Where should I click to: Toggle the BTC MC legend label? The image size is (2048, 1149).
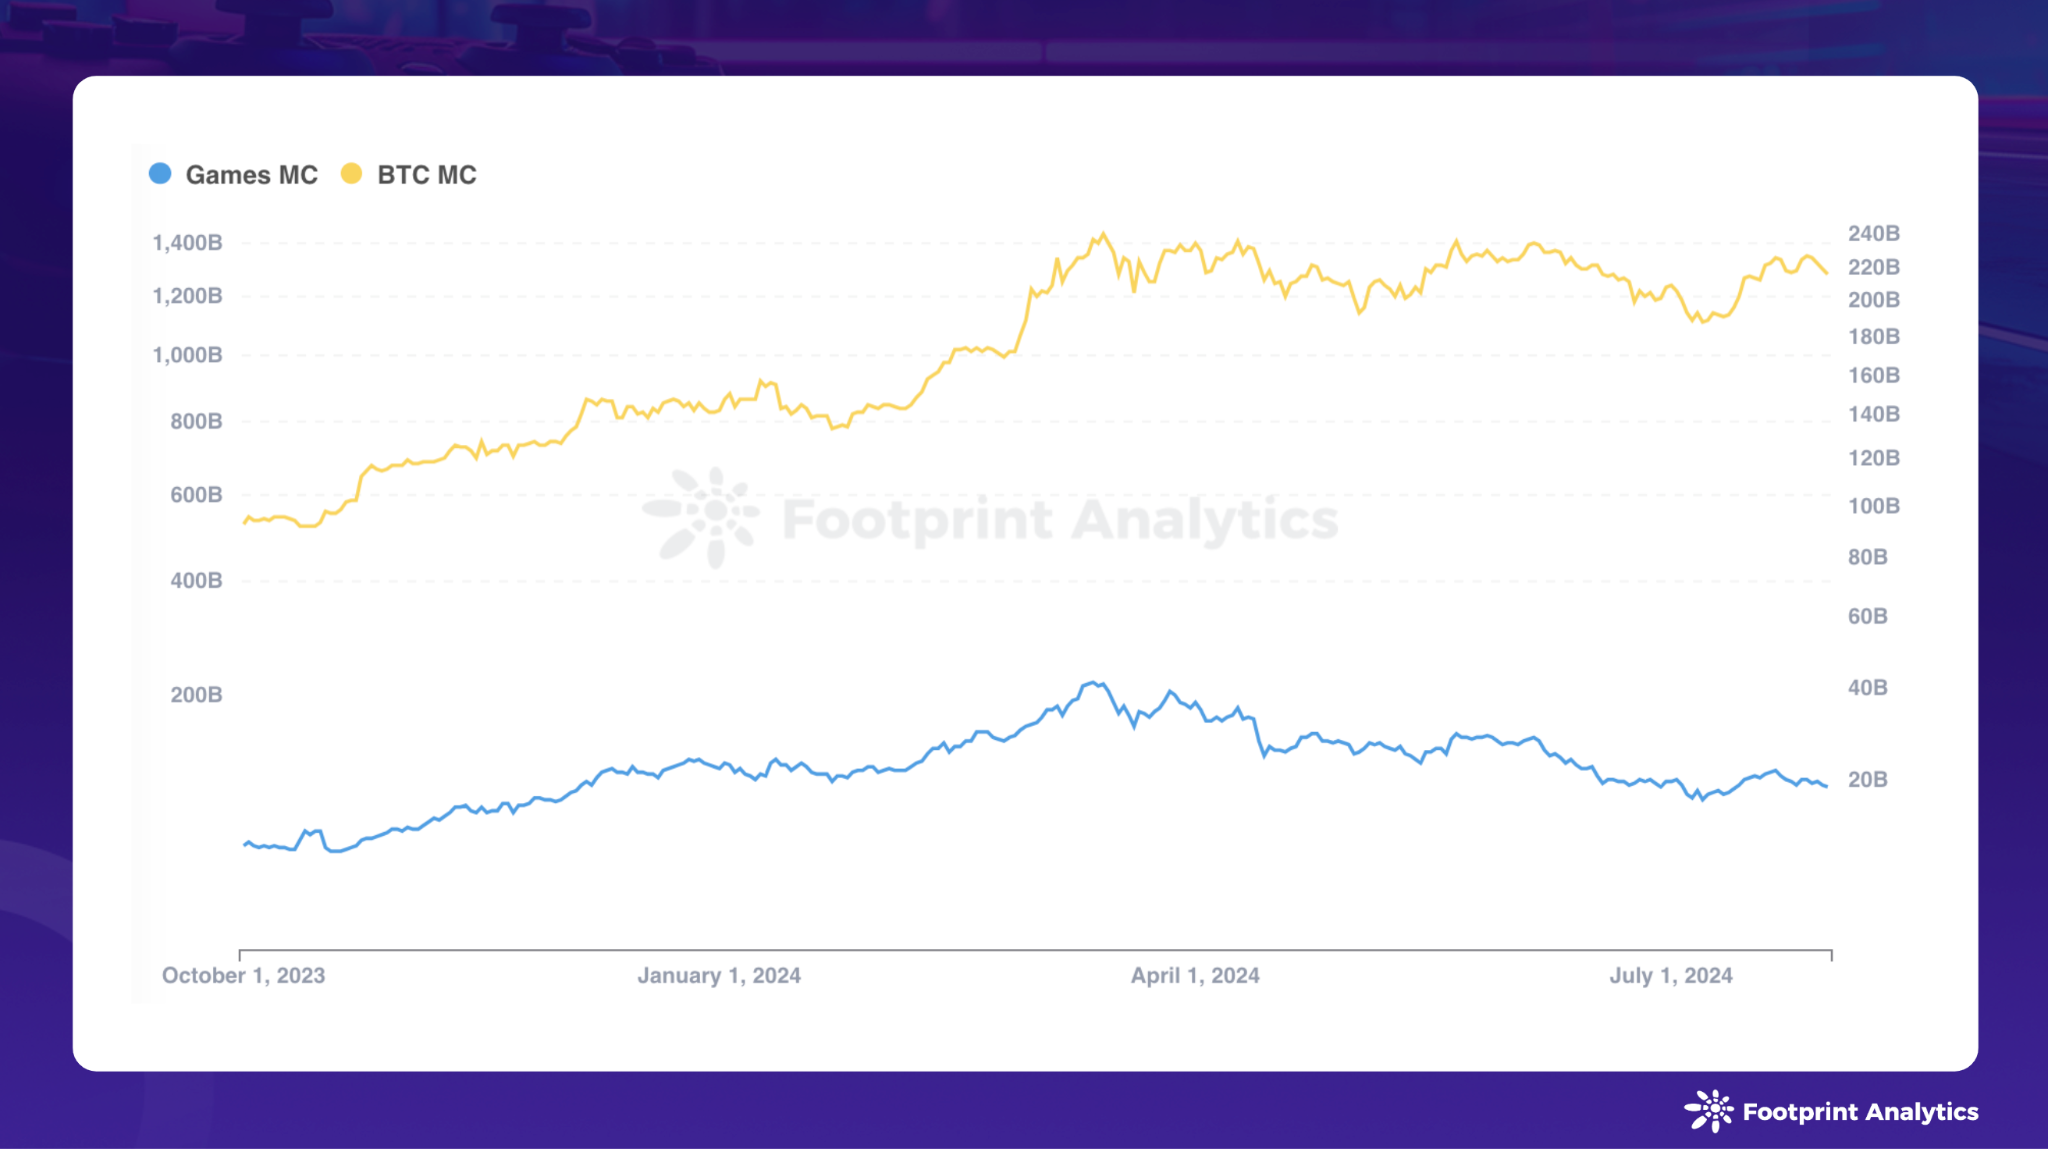point(426,175)
